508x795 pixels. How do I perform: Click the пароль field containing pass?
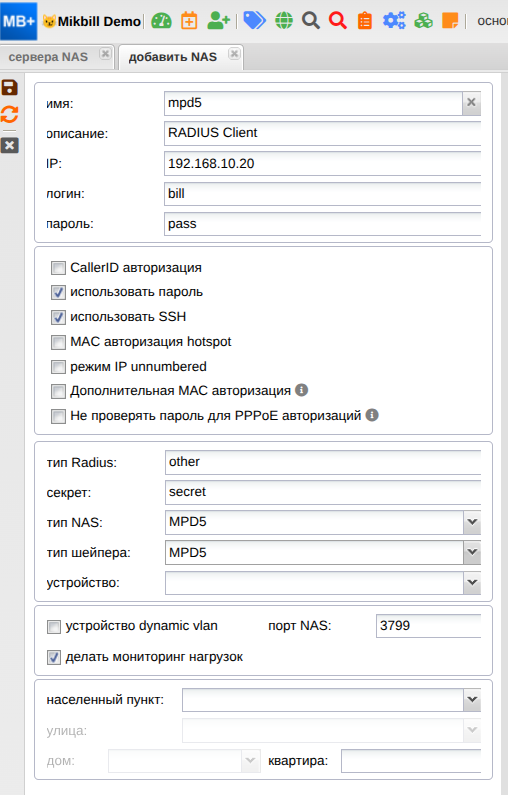click(322, 224)
